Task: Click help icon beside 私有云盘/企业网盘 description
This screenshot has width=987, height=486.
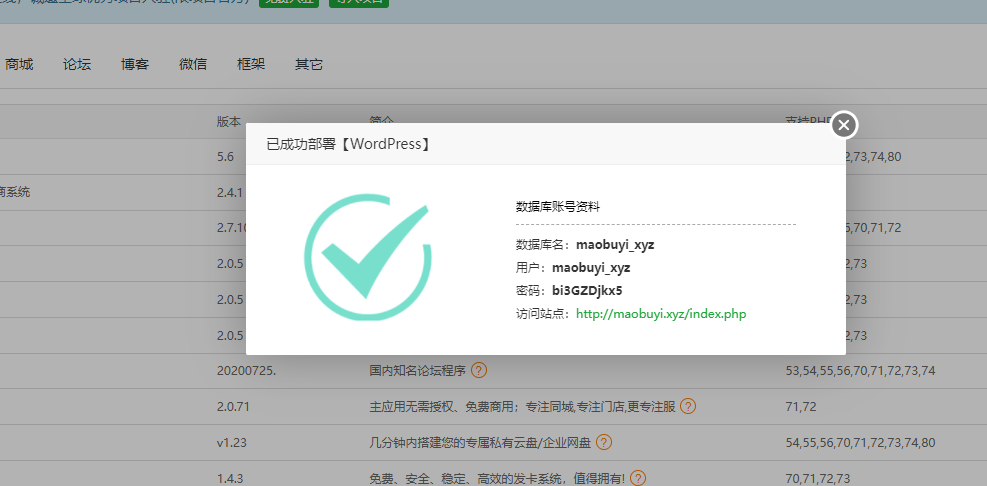Action: 604,442
